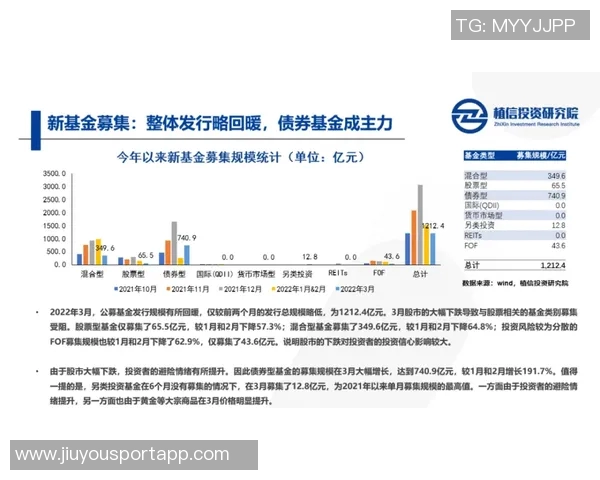Click chart data label 740.9
Viewport: 600px width, 480px height.
click(x=186, y=238)
